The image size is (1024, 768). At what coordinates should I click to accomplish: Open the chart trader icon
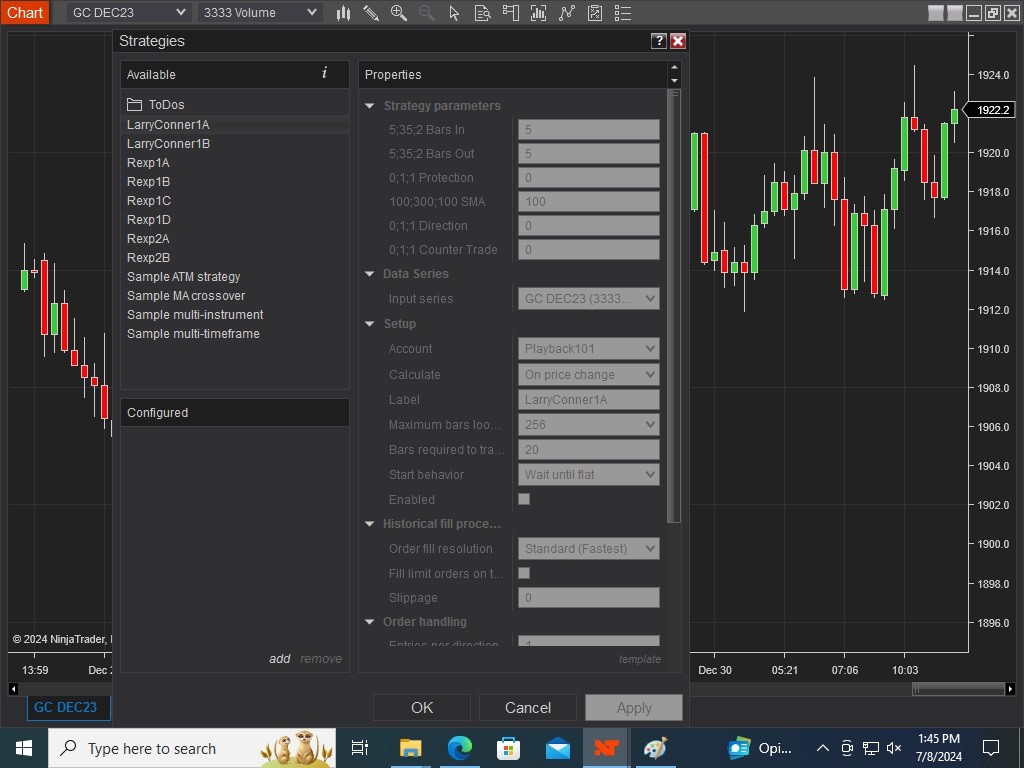tap(510, 12)
